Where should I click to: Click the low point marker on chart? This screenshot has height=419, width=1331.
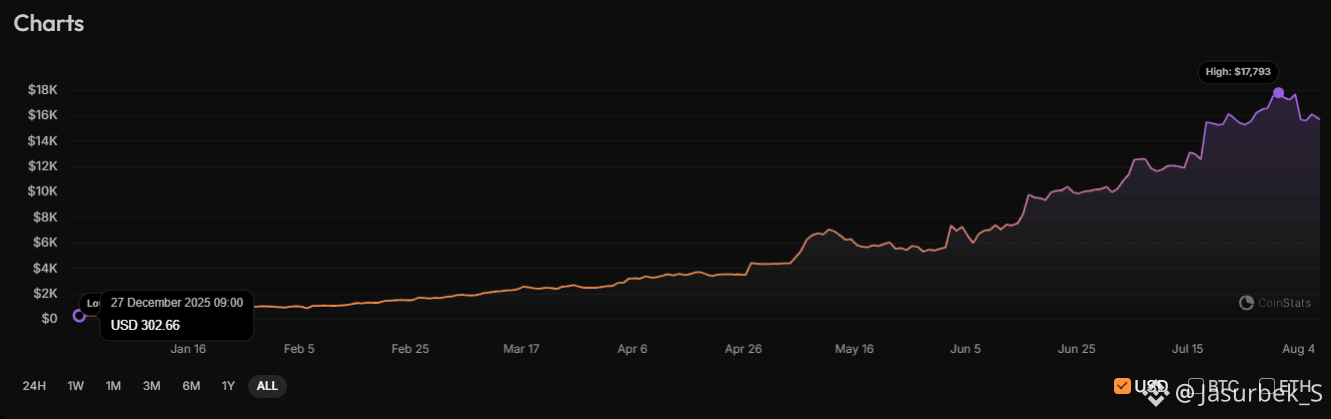pyautogui.click(x=79, y=316)
